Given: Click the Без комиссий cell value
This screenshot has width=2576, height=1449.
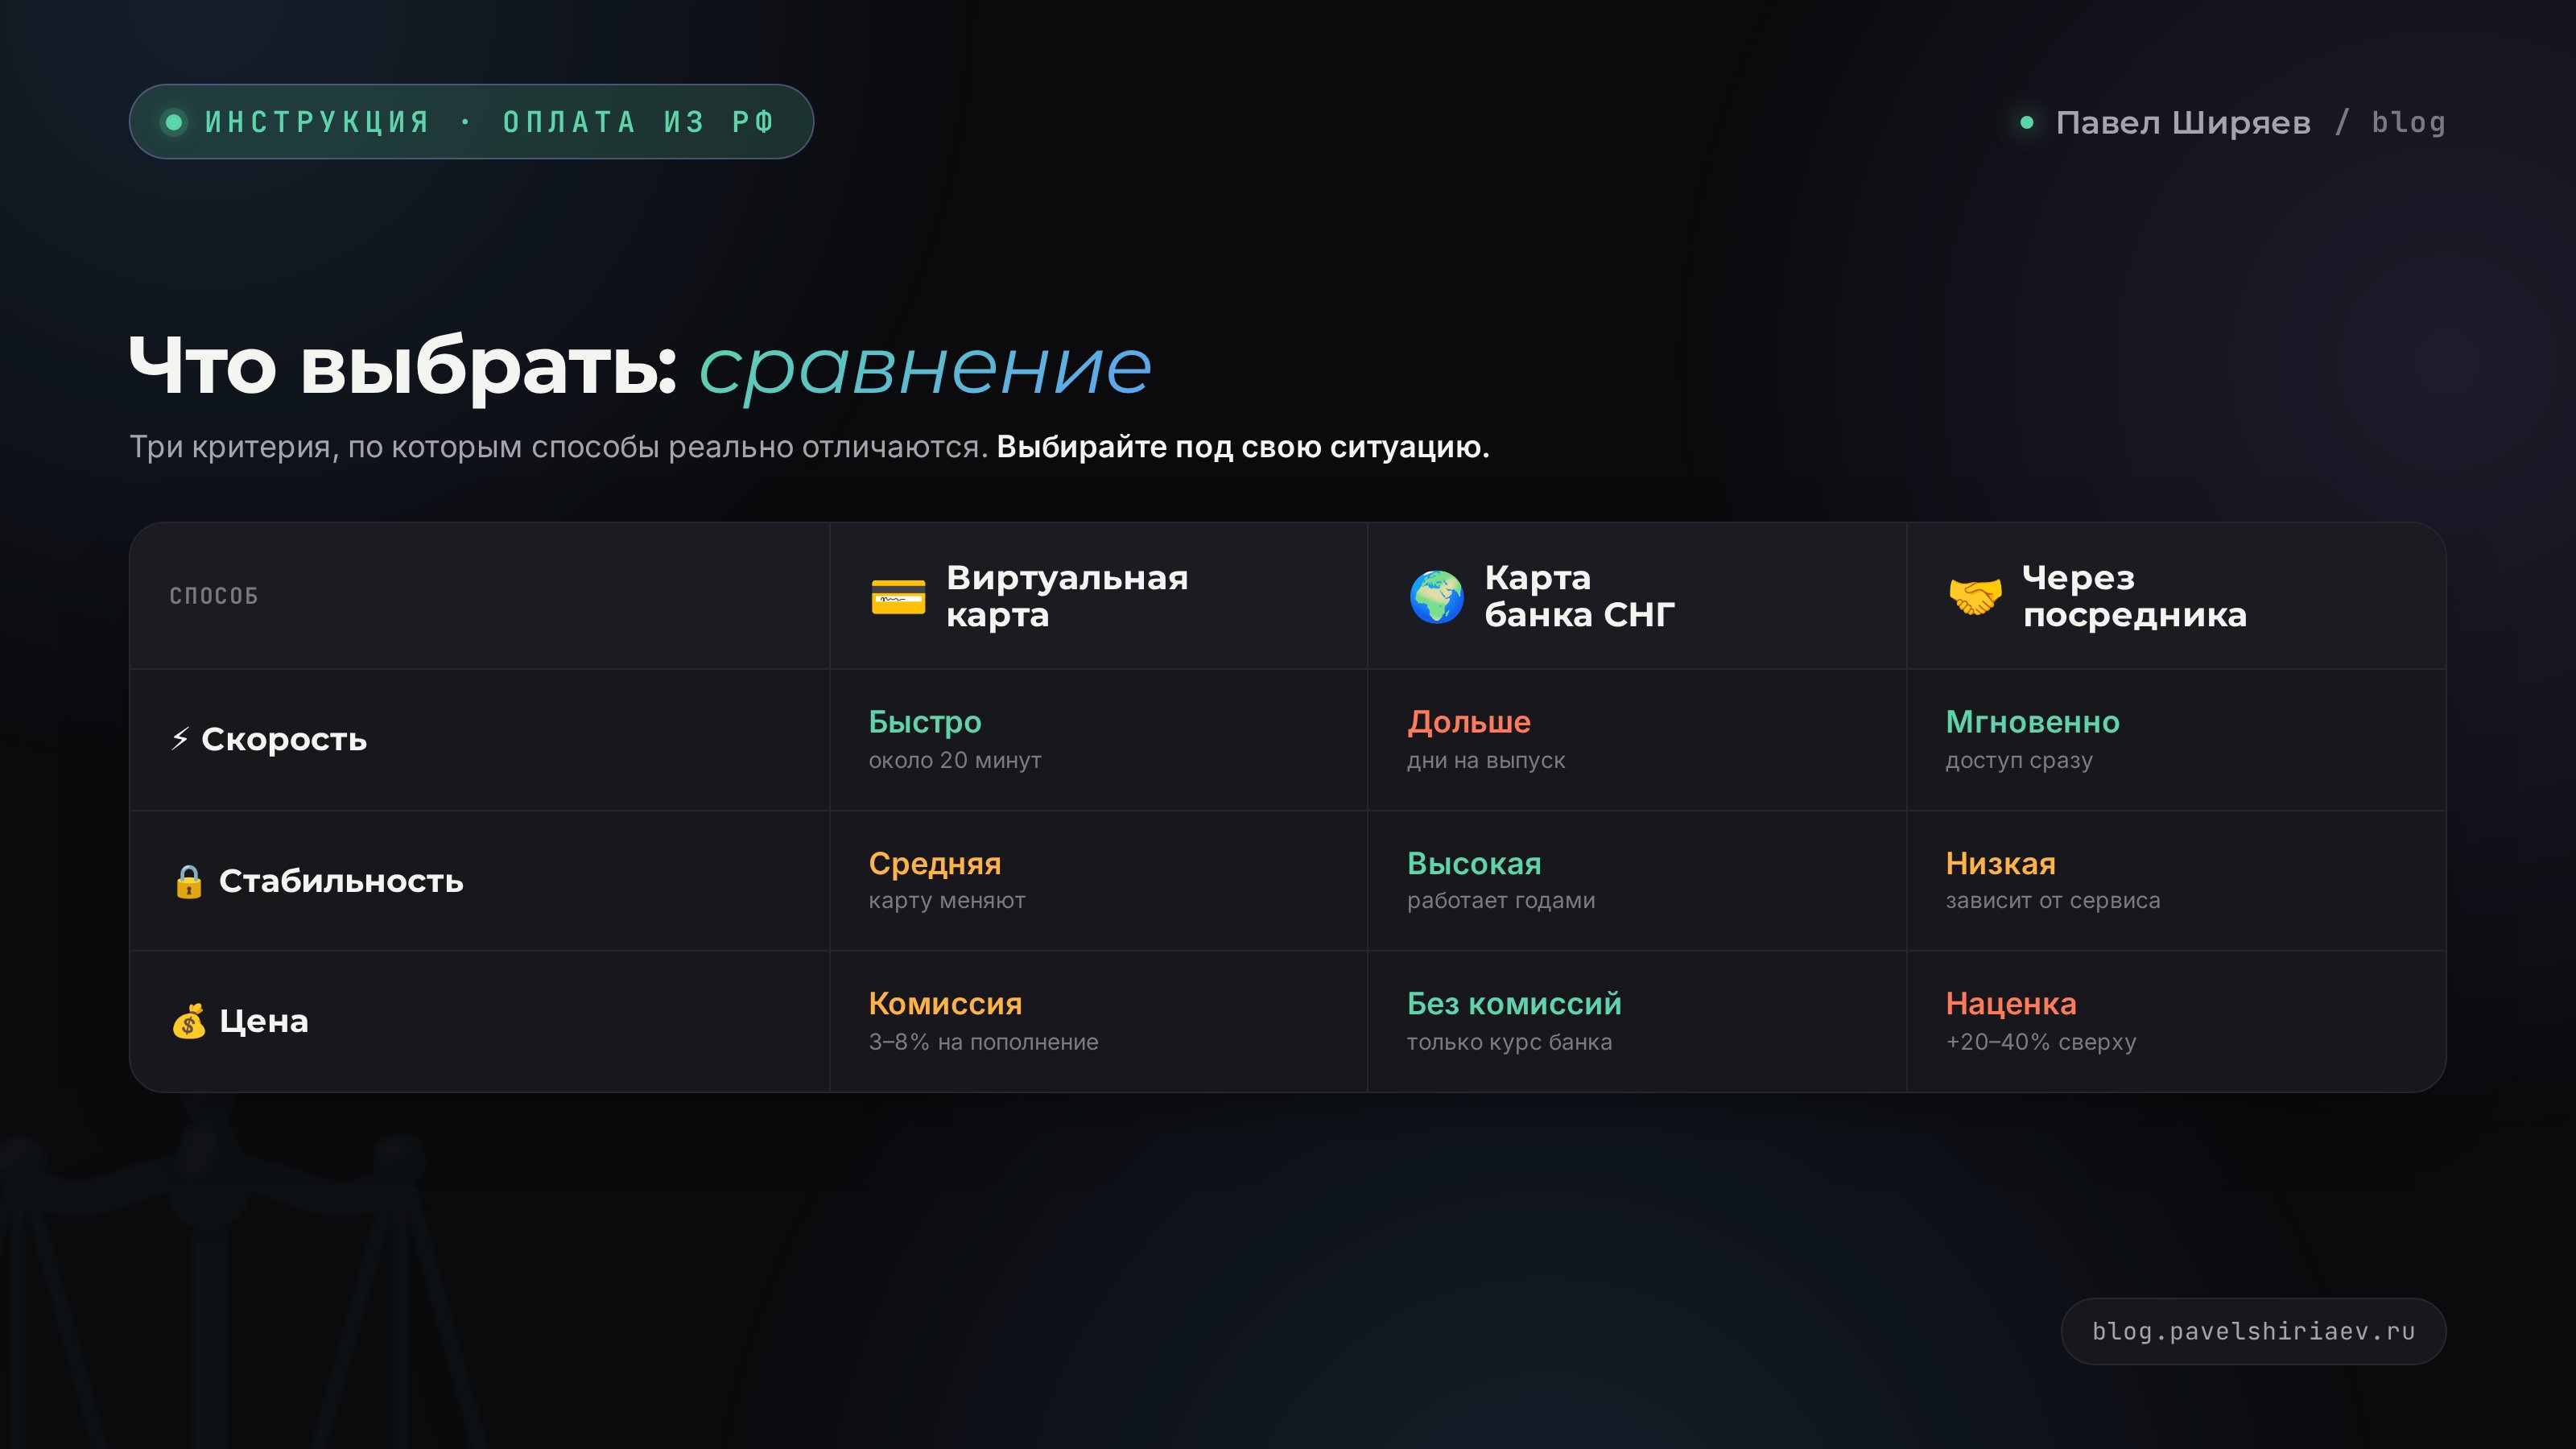Looking at the screenshot, I should point(1514,1003).
